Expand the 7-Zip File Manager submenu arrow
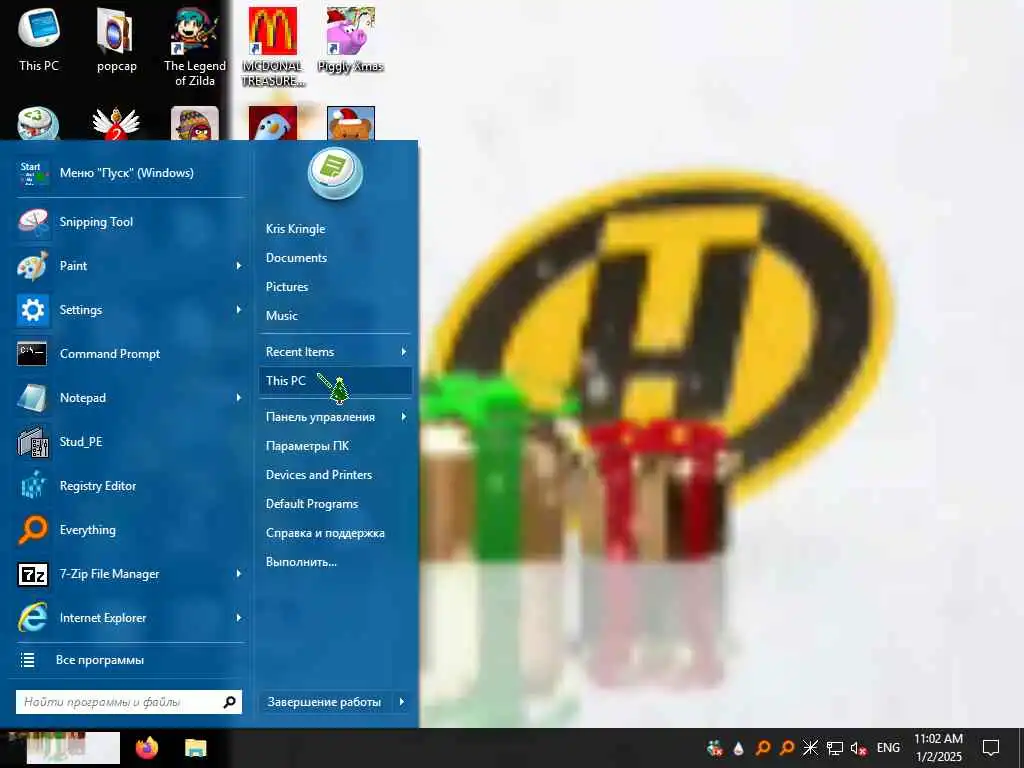The image size is (1024, 768). pos(239,574)
